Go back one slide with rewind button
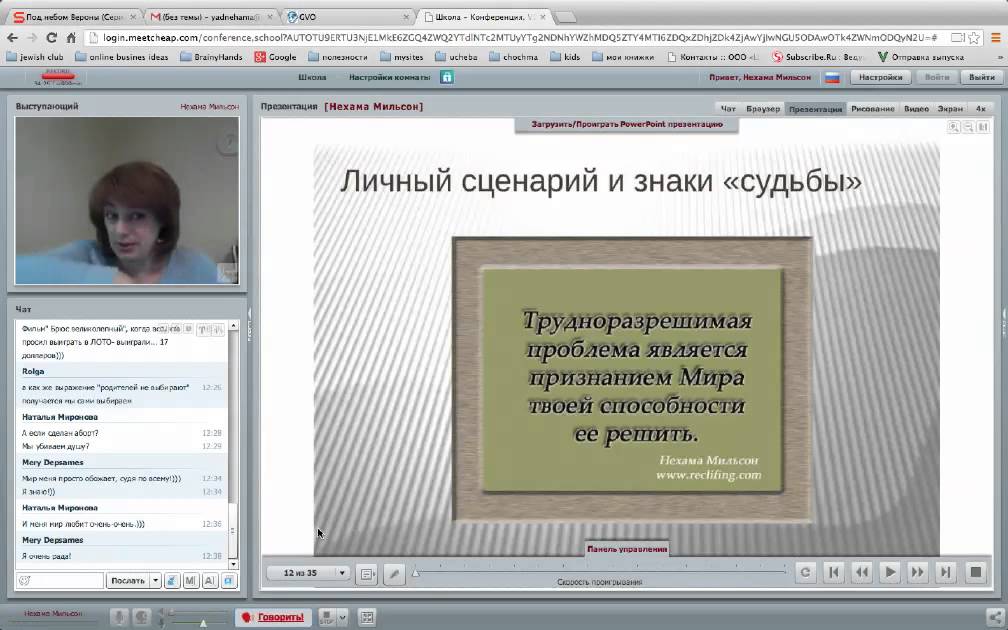The height and width of the screenshot is (630, 1008). [x=862, y=572]
